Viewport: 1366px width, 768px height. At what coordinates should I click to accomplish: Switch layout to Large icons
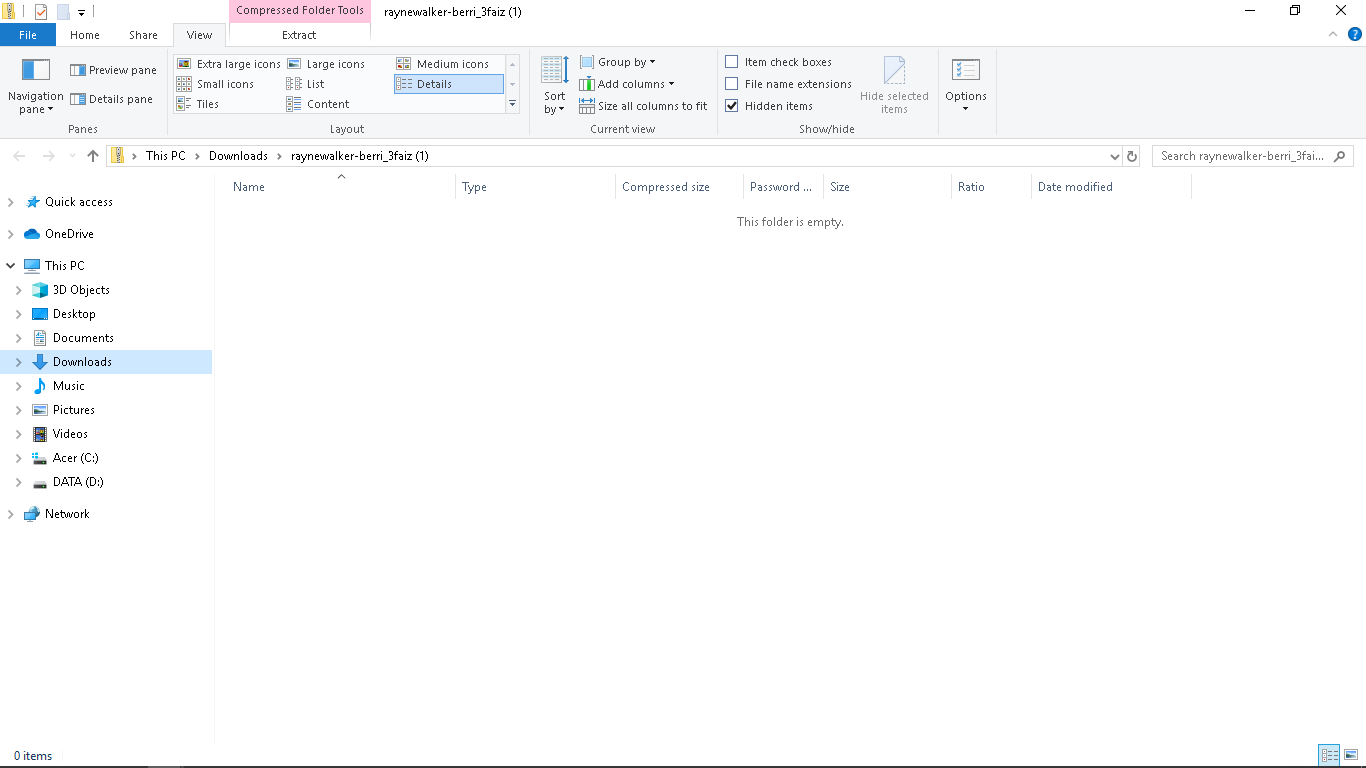[326, 64]
